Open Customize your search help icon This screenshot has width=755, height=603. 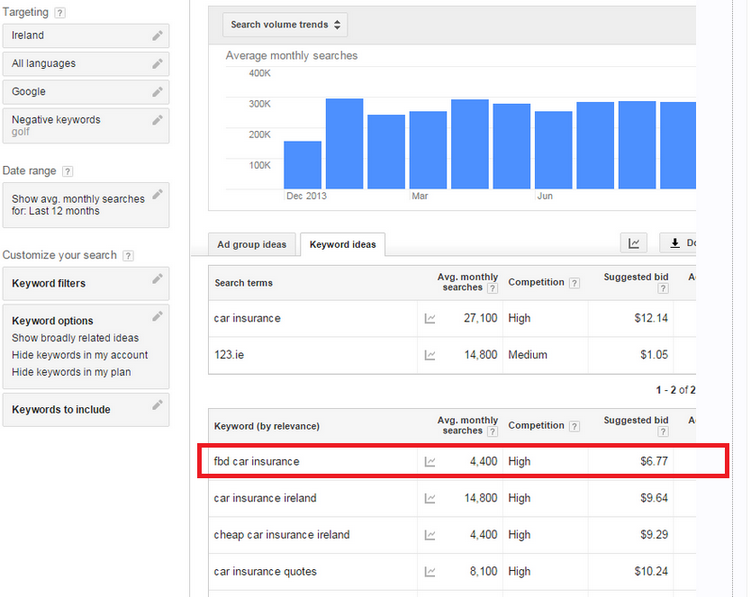click(x=128, y=256)
